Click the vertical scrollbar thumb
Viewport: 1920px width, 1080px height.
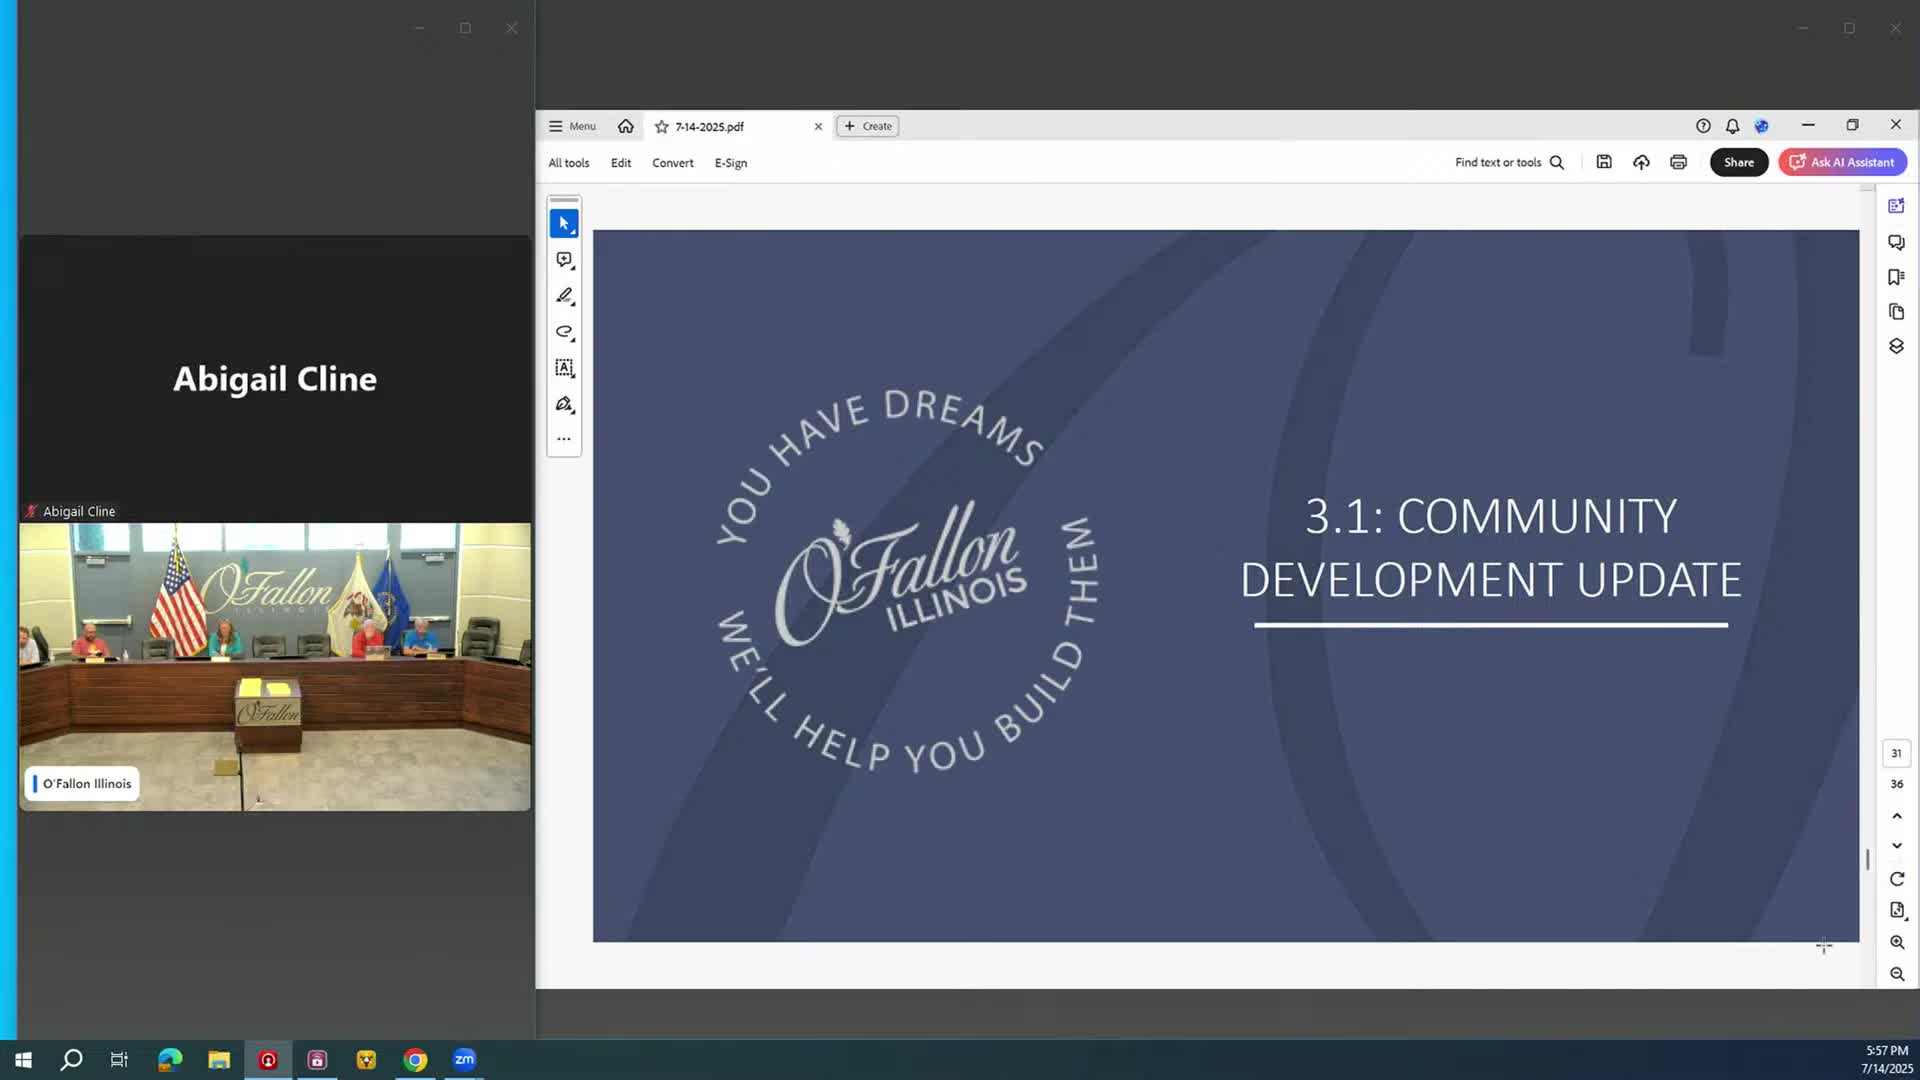pyautogui.click(x=1867, y=859)
